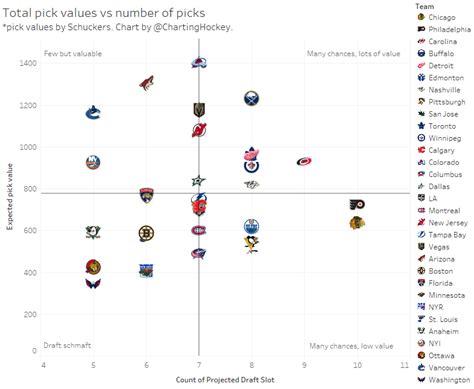The height and width of the screenshot is (389, 474).
Task: Select the Chicago Blackhawks chart marker
Action: [x=357, y=223]
